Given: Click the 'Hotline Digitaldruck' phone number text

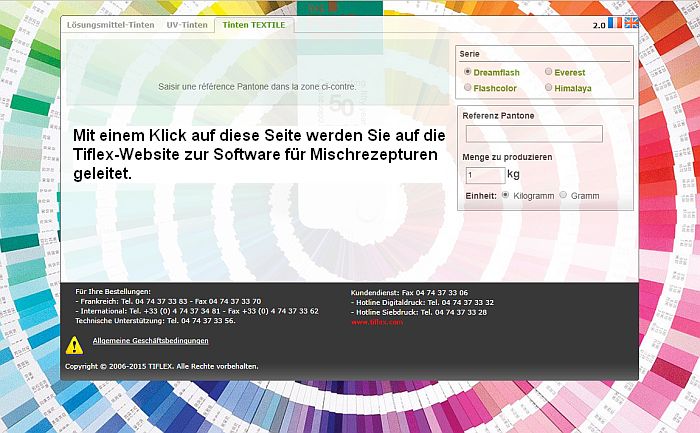Looking at the screenshot, I should coord(422,302).
